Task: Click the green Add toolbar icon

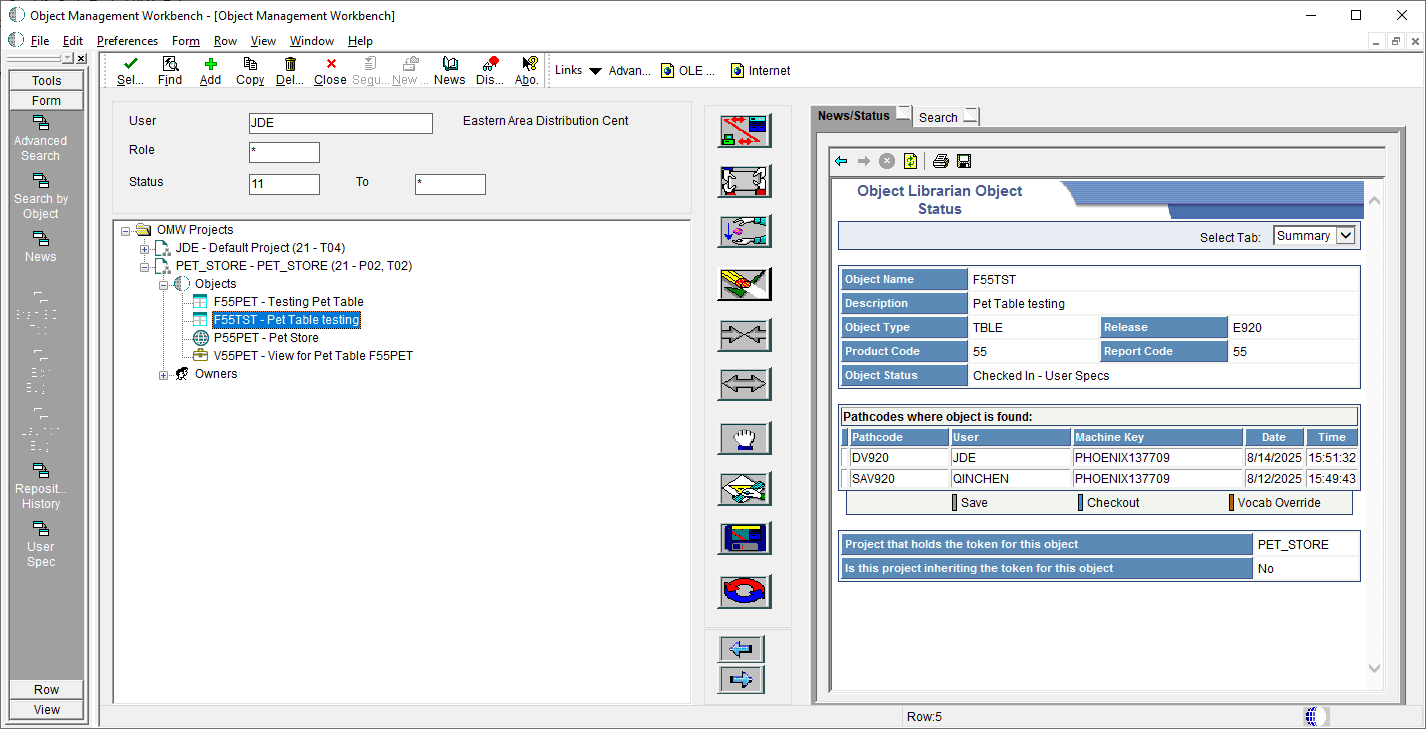Action: 210,64
